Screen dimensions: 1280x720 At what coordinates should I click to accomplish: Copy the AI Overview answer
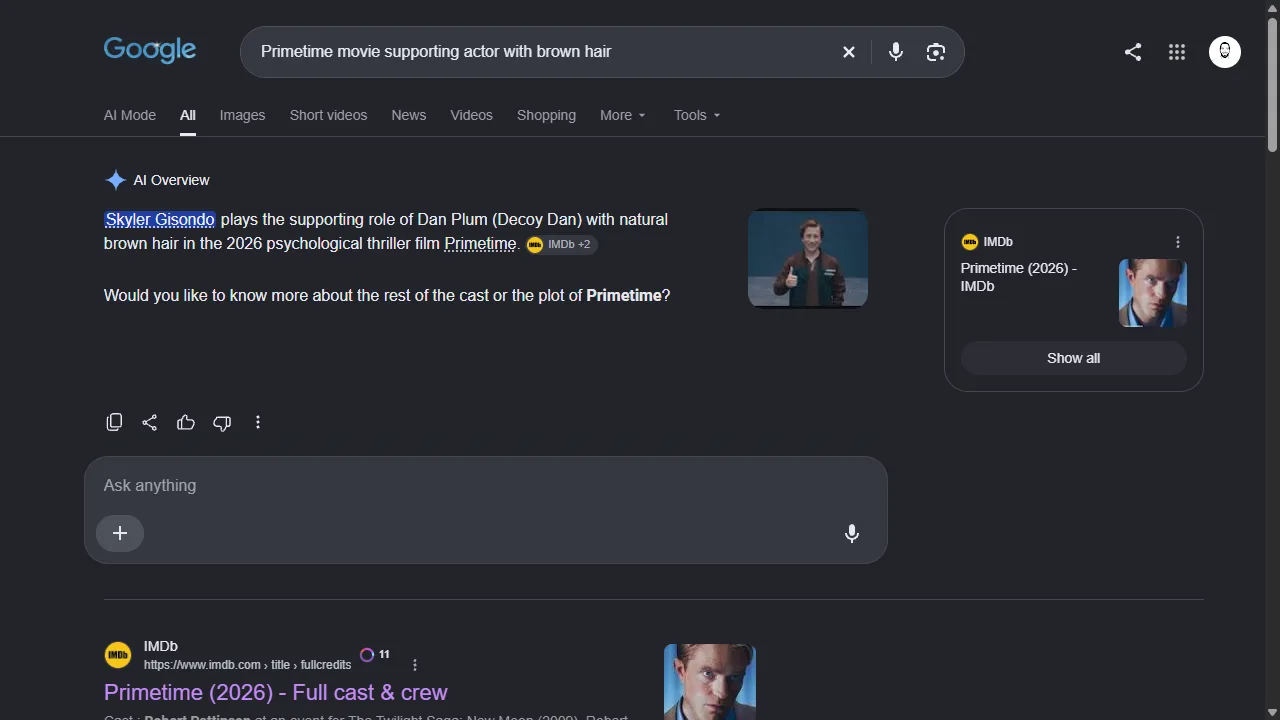[x=114, y=422]
